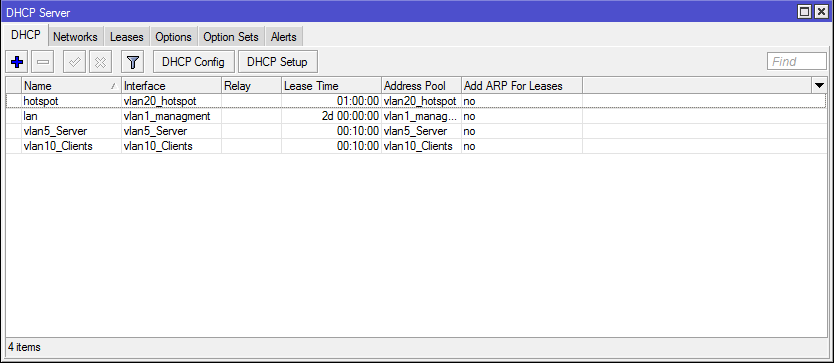Click the DHCP Config button
834x363 pixels.
tap(194, 62)
